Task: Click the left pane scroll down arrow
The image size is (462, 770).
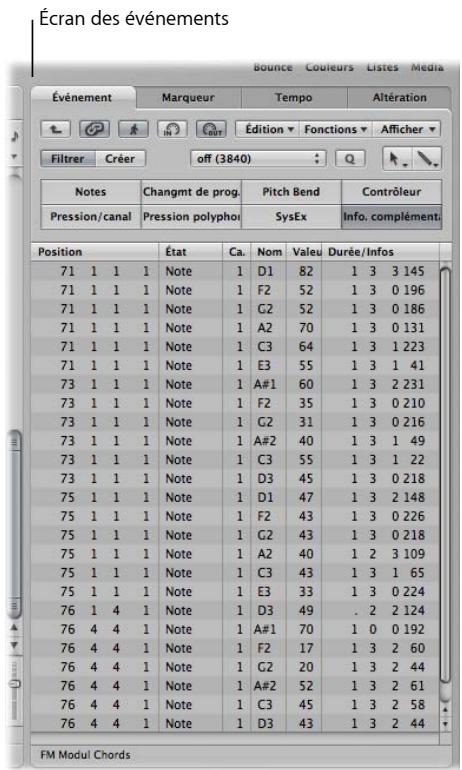Action: point(14,646)
